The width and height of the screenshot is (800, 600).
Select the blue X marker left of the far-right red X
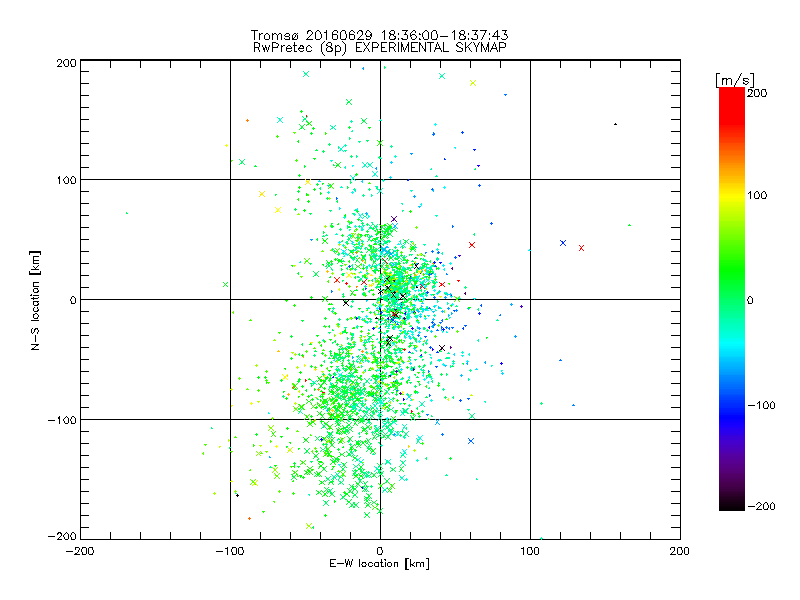point(563,243)
